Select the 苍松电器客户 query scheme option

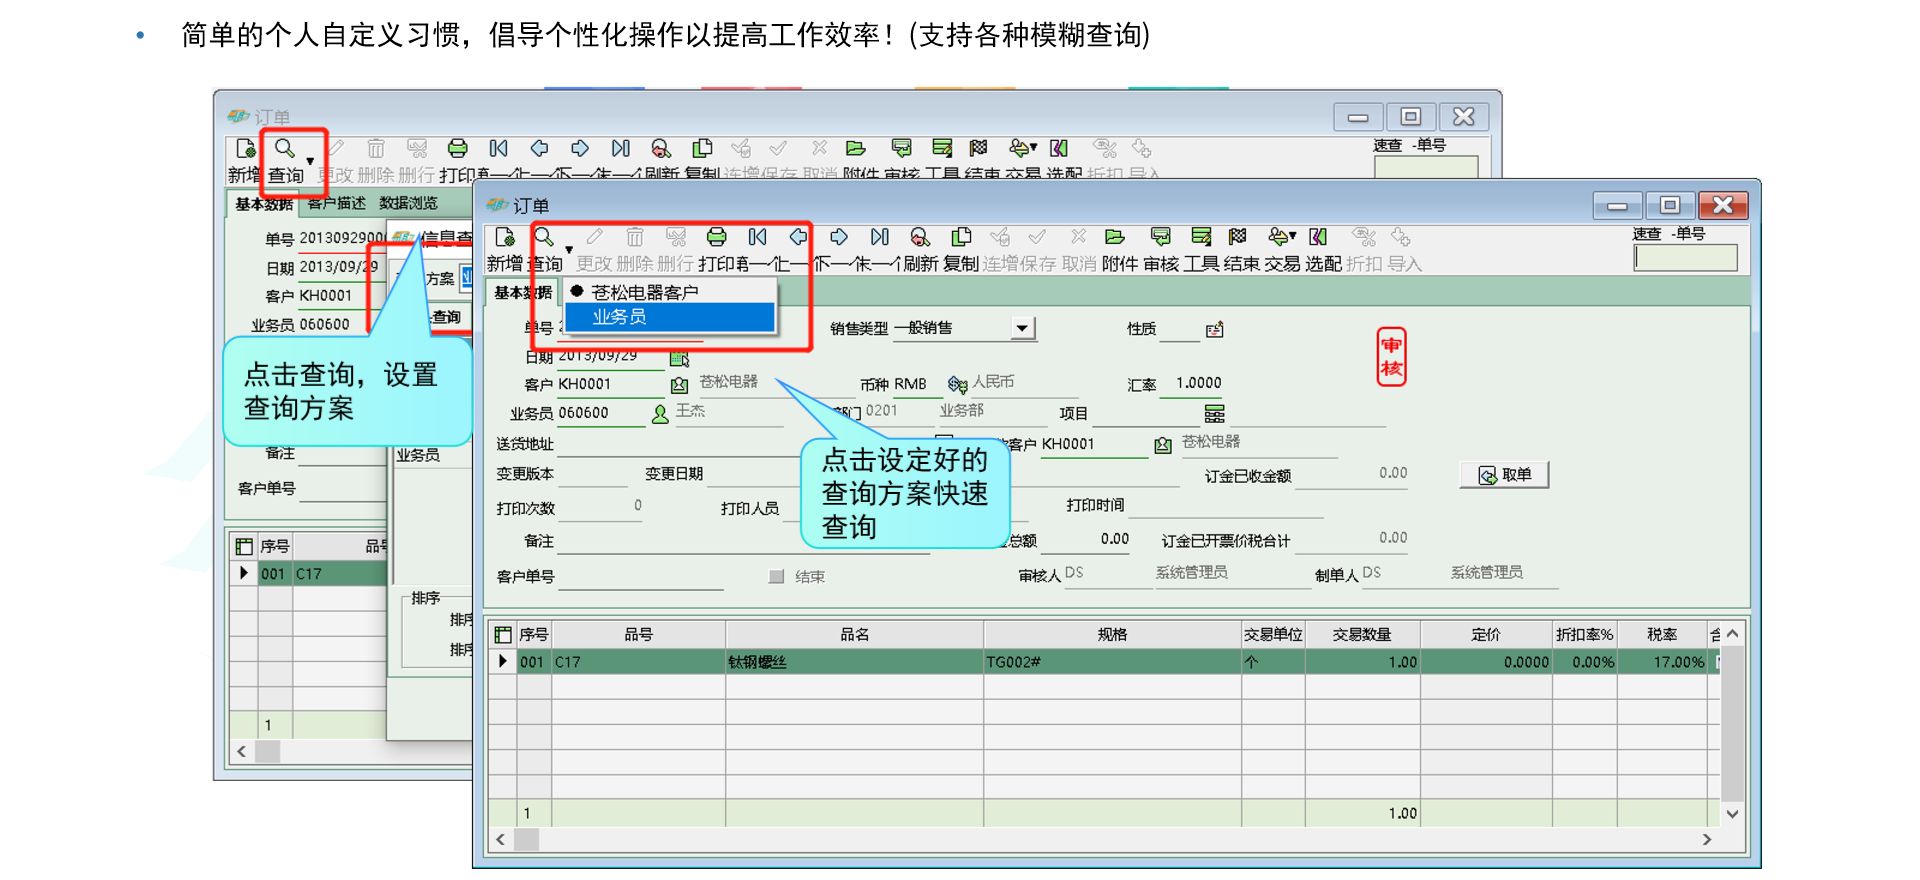[644, 292]
